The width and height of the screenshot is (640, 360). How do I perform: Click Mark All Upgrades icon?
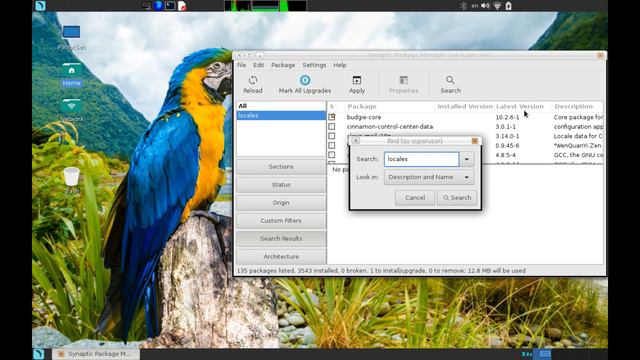[305, 80]
